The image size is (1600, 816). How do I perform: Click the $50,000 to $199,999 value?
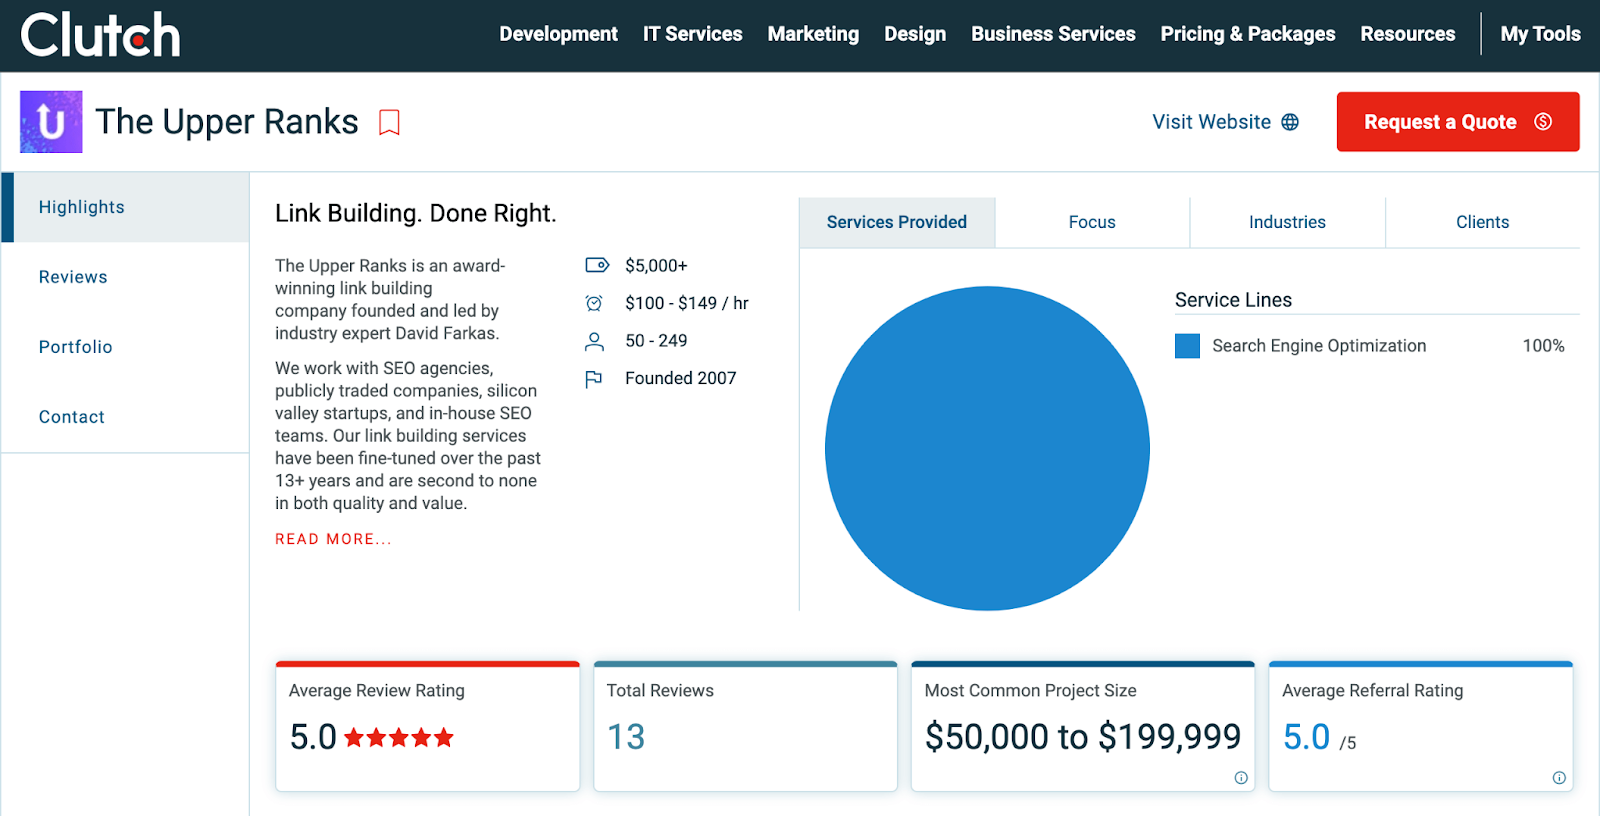(1083, 737)
